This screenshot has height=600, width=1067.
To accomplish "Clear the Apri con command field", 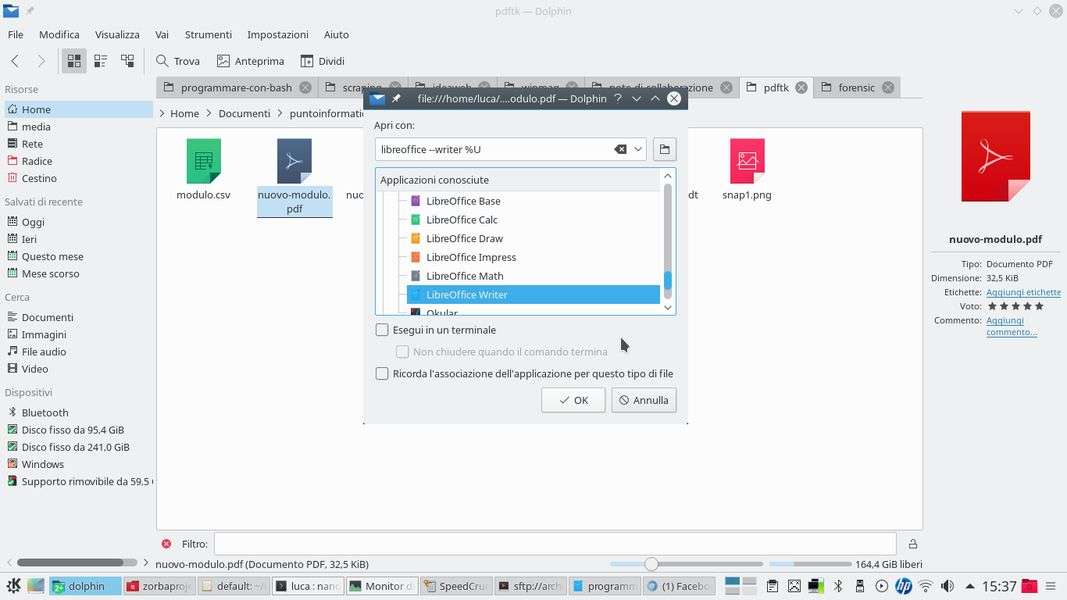I will pos(620,149).
